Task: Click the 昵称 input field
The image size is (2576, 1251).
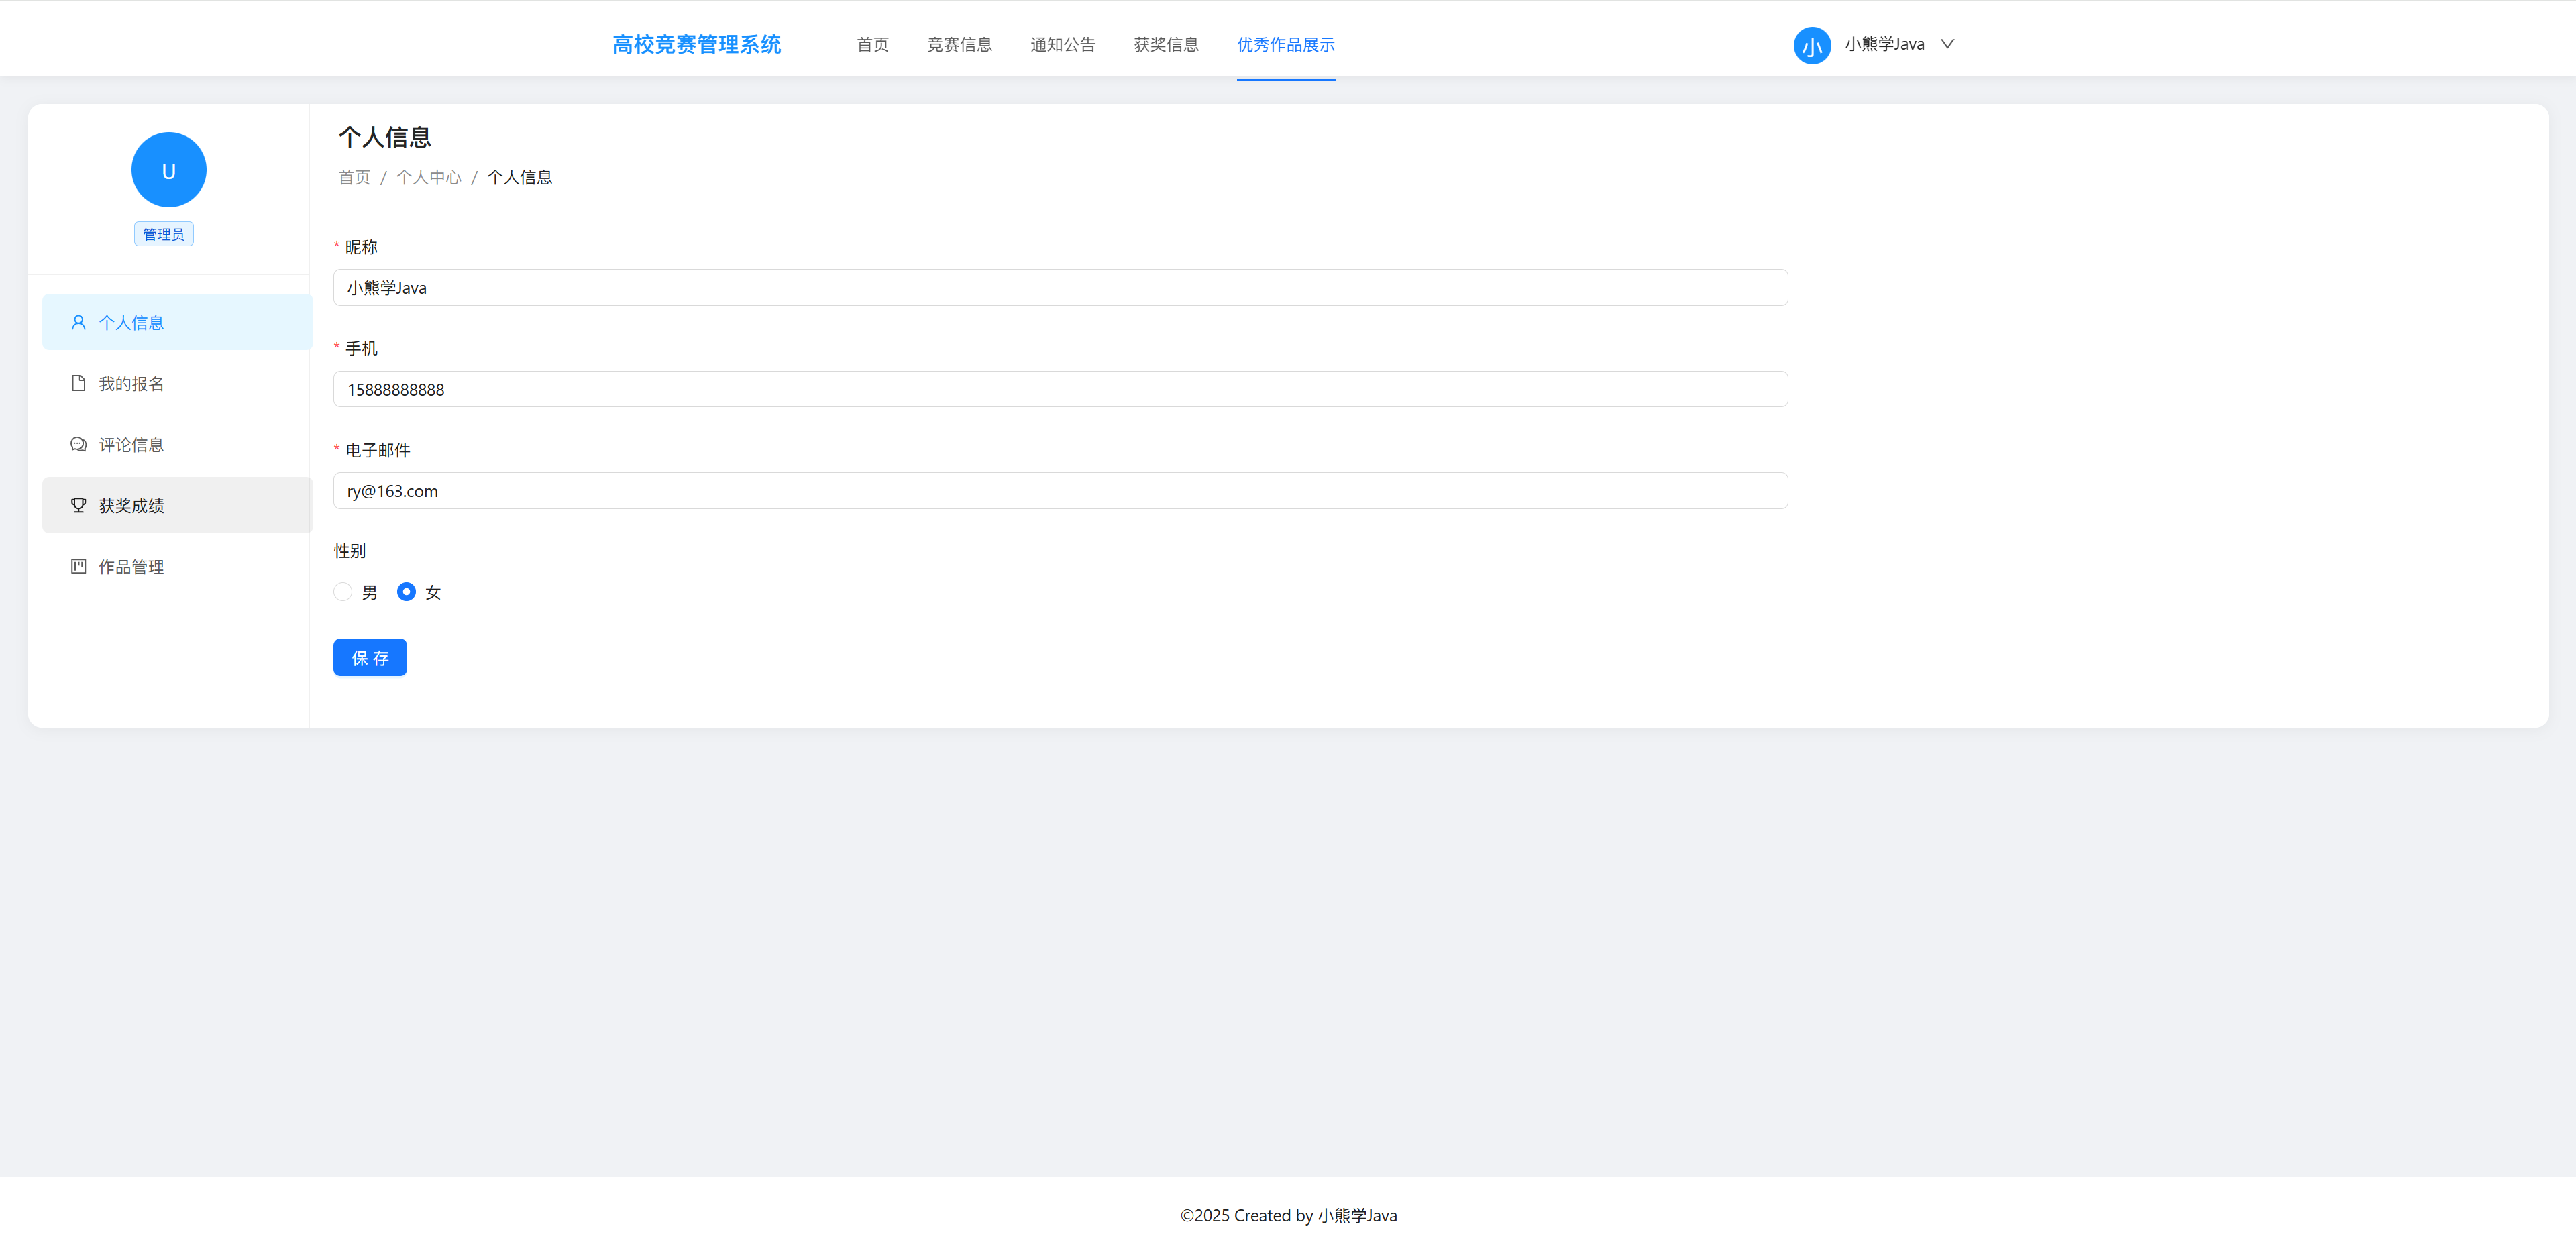Action: coord(1060,288)
